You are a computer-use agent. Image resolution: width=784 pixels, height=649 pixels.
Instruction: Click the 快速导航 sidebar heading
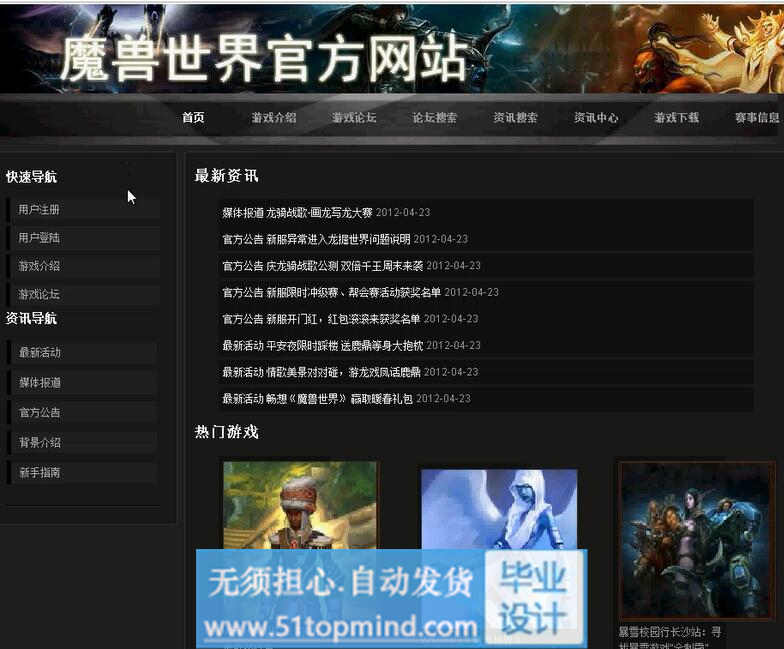[31, 176]
